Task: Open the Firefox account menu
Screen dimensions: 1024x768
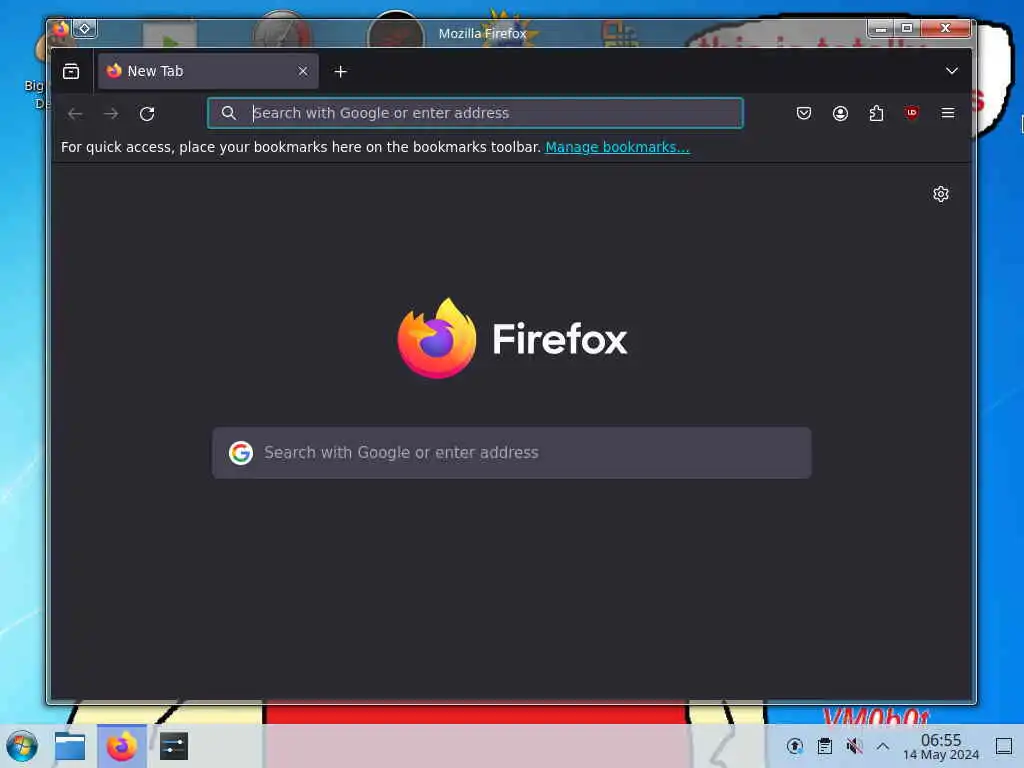Action: [x=840, y=114]
